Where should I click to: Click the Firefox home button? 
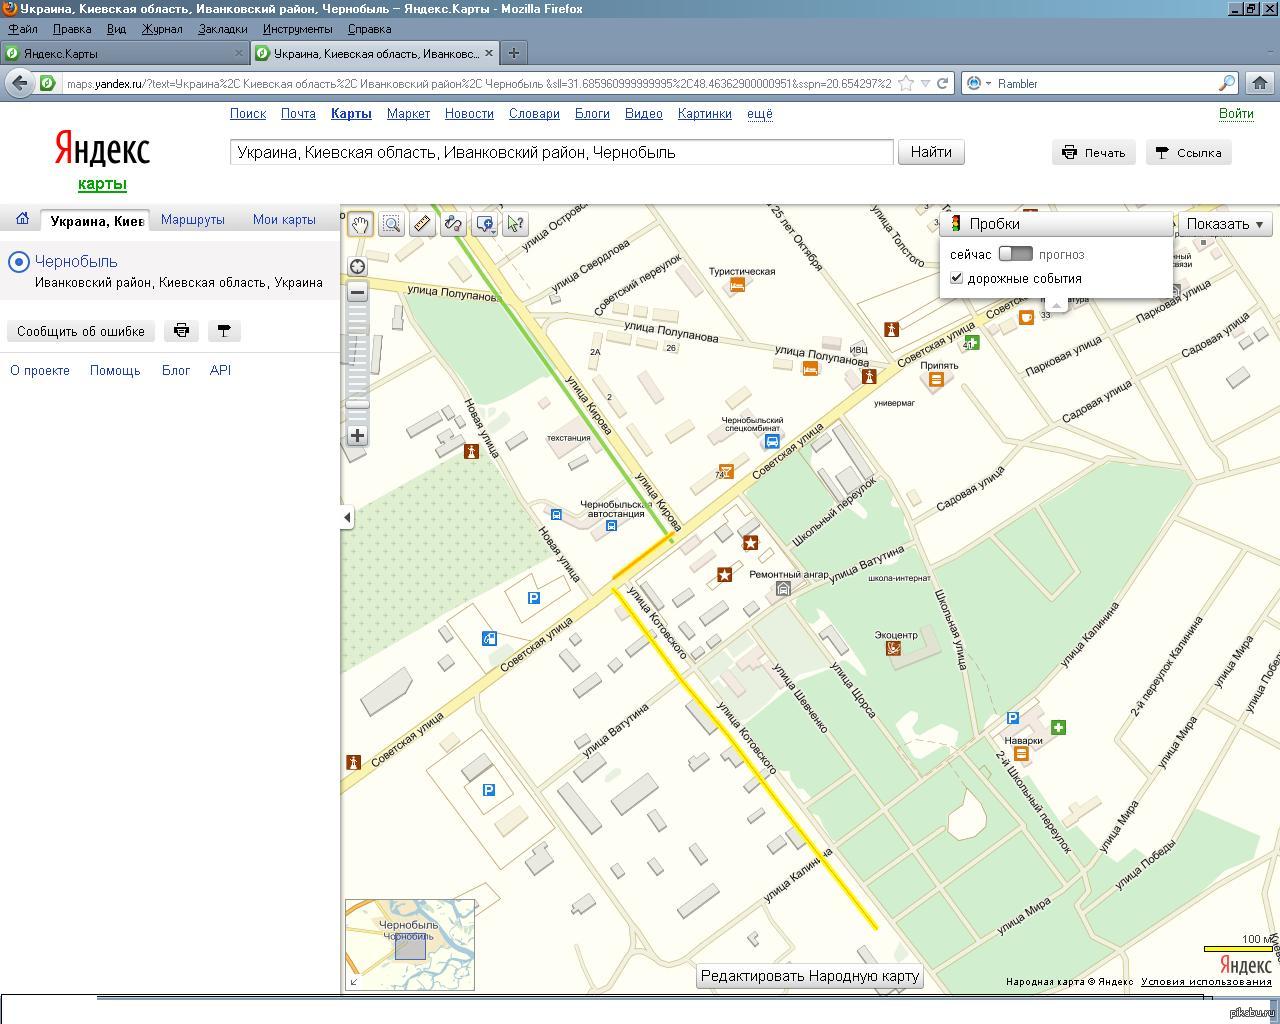coord(1260,83)
